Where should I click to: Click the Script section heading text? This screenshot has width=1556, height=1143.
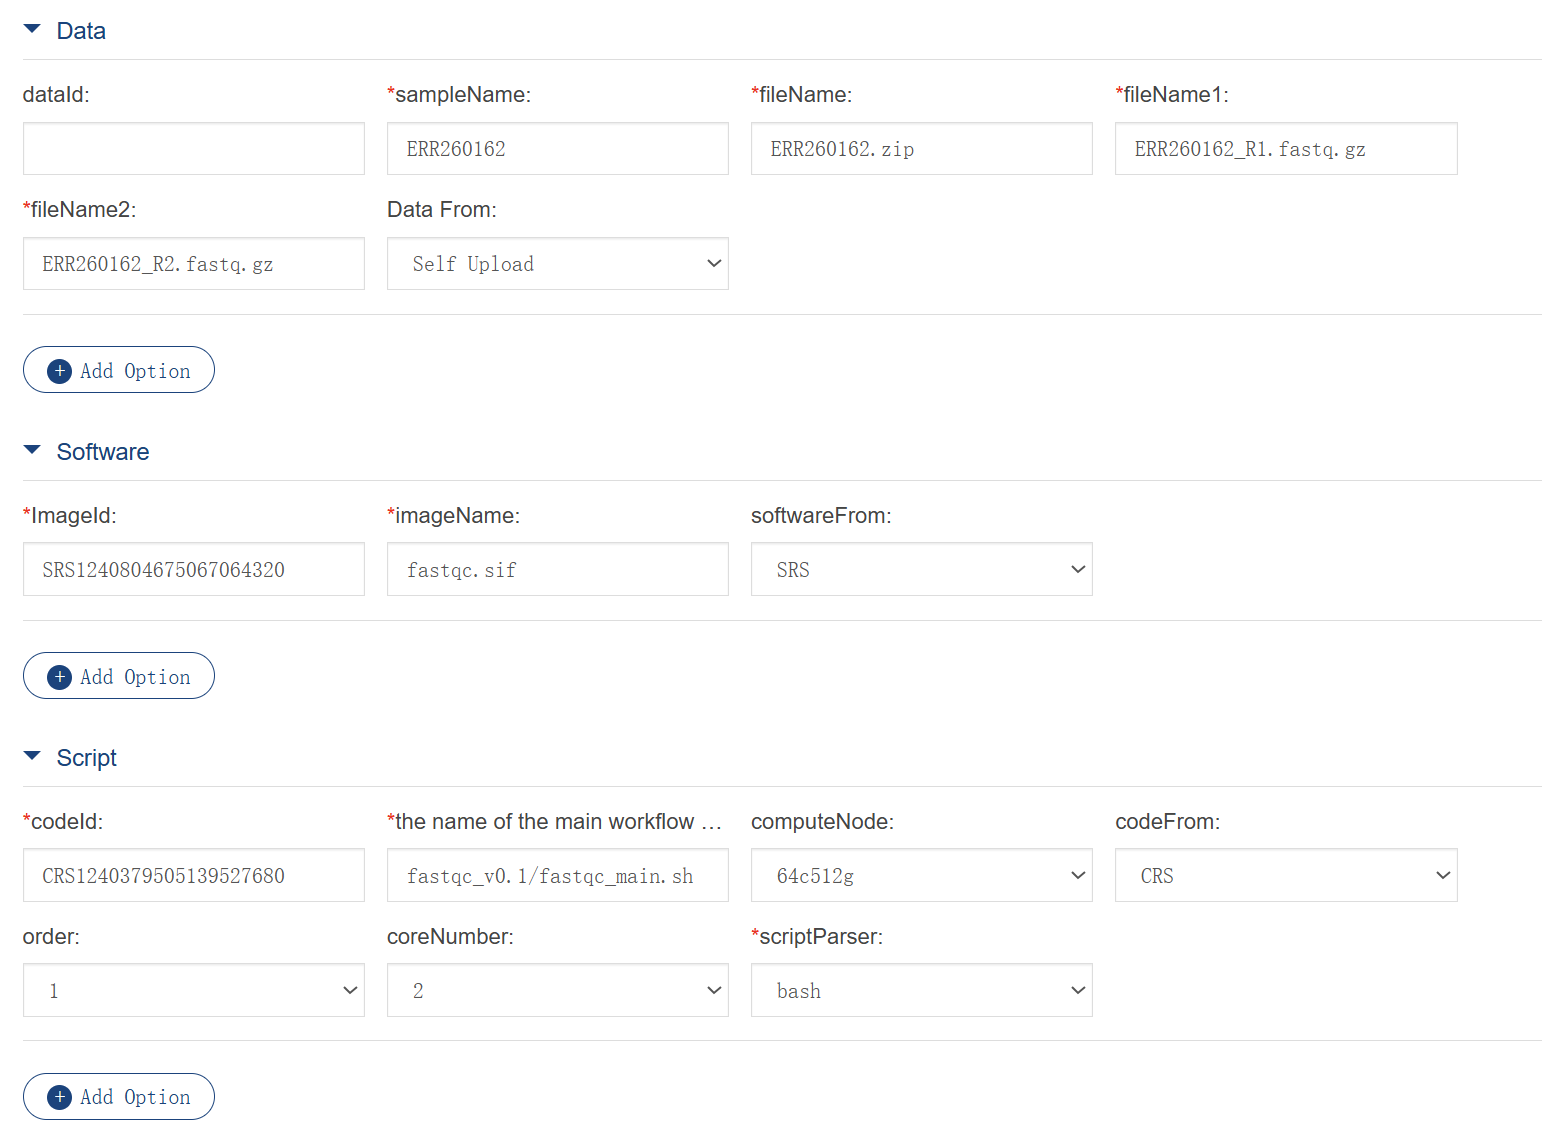click(87, 758)
